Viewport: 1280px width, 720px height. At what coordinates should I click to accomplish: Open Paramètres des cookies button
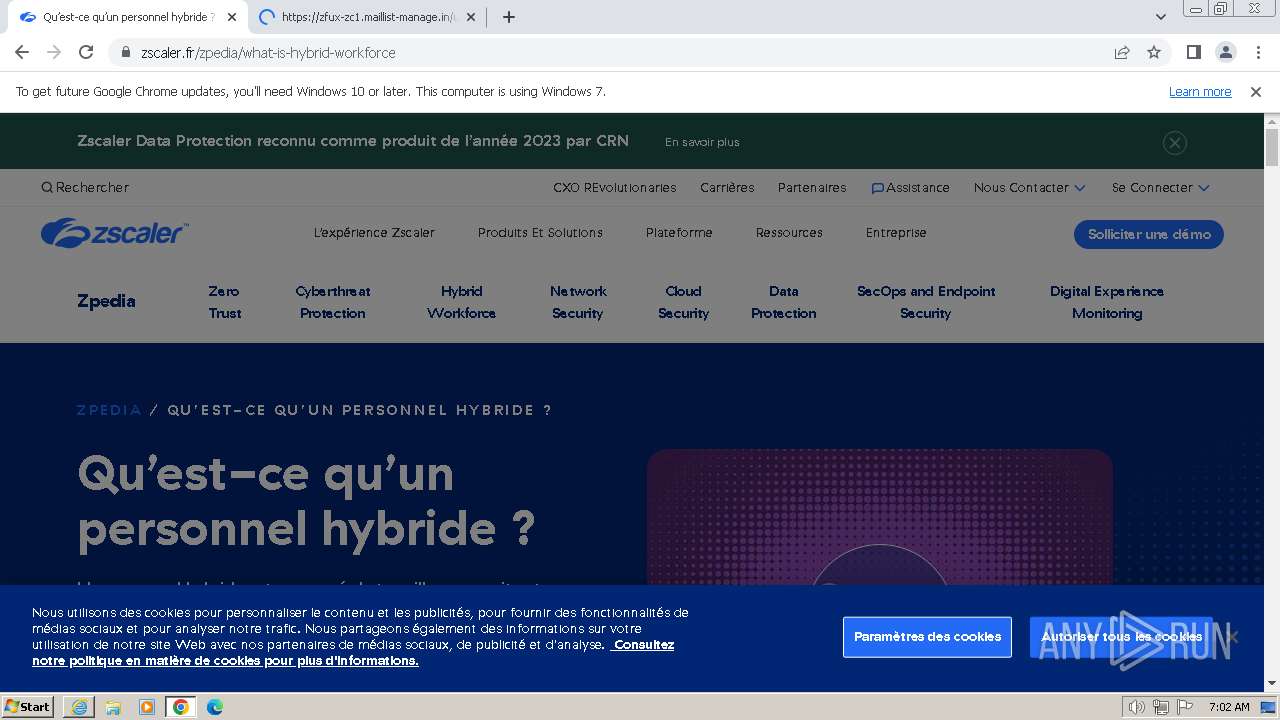[x=927, y=637]
